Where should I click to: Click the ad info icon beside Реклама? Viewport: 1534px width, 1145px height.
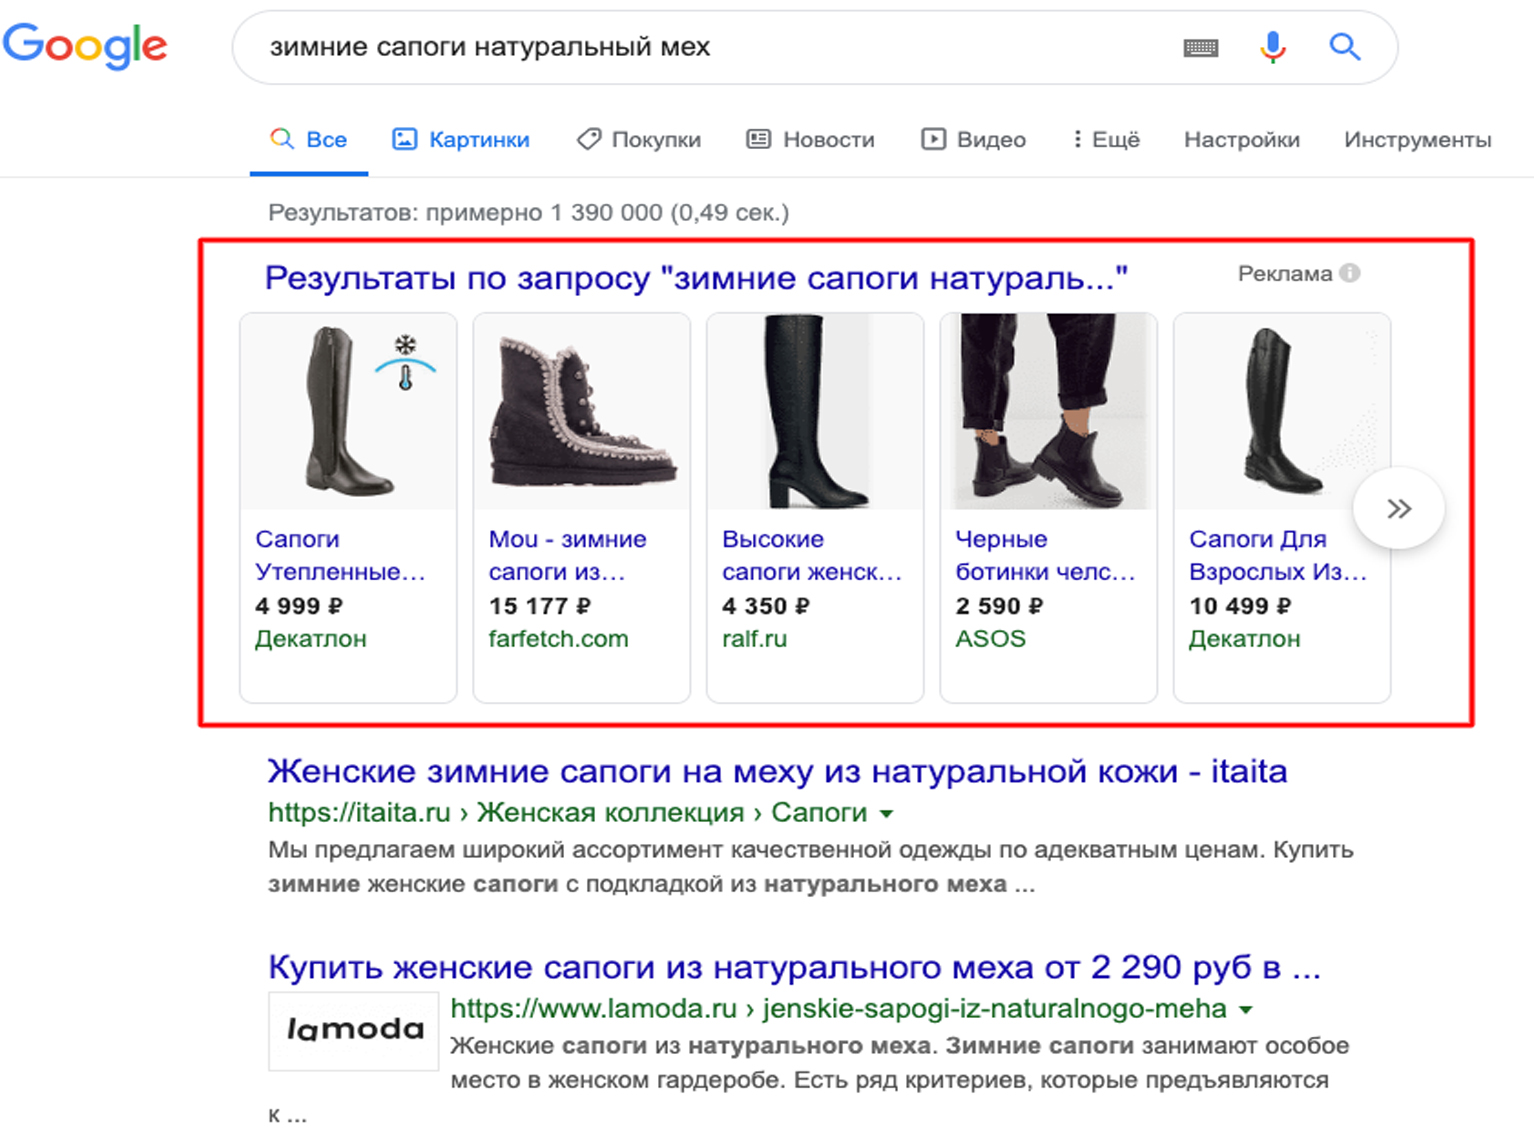(x=1350, y=273)
